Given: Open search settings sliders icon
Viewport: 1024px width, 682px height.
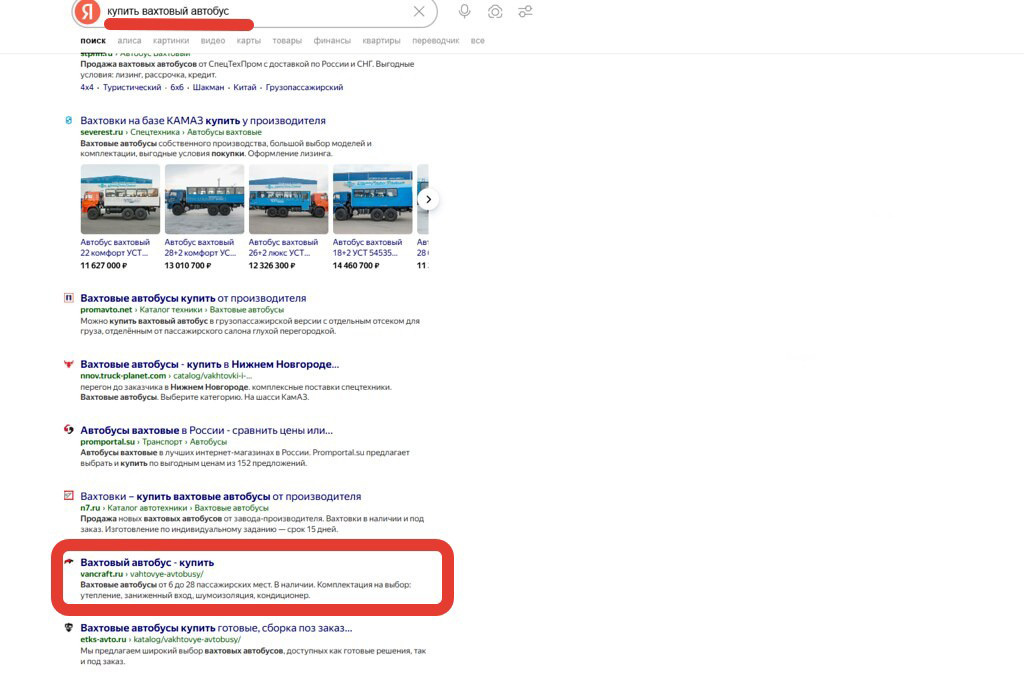Looking at the screenshot, I should click(525, 11).
